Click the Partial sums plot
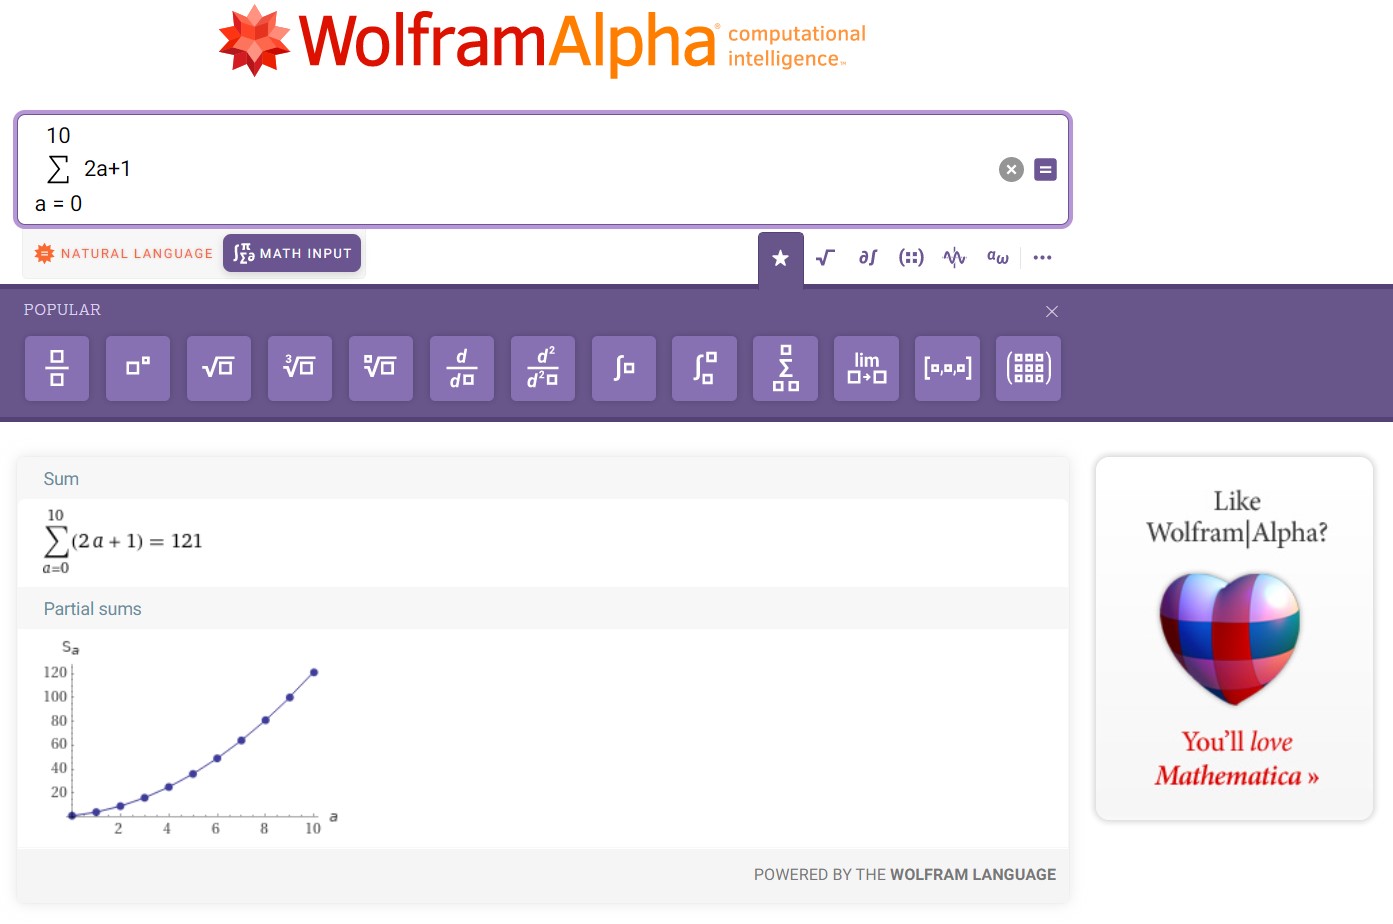The width and height of the screenshot is (1393, 924). point(190,737)
